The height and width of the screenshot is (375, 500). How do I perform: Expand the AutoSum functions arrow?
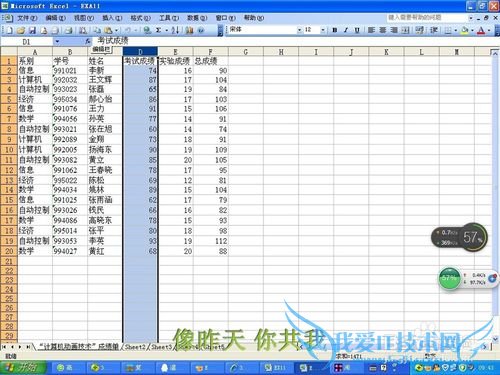point(166,30)
